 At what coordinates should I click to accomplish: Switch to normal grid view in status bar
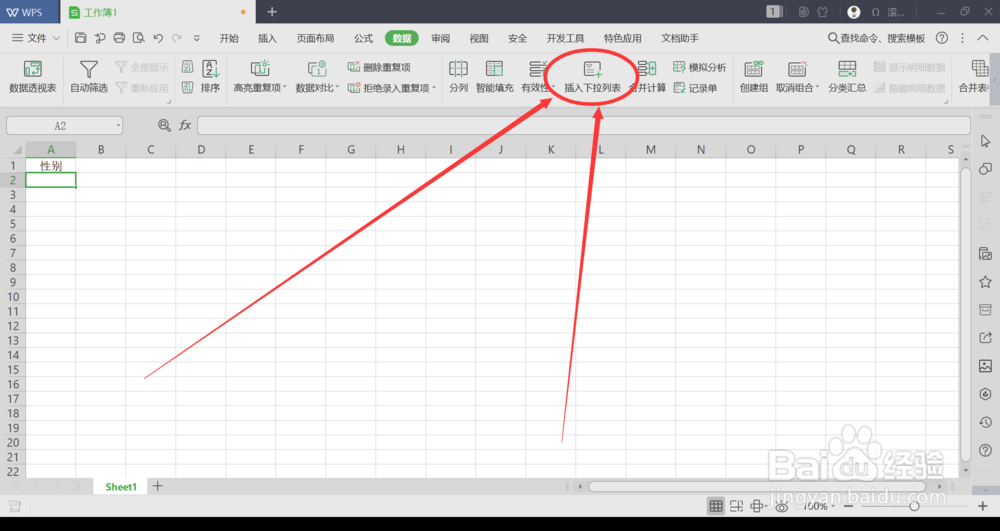pyautogui.click(x=716, y=506)
